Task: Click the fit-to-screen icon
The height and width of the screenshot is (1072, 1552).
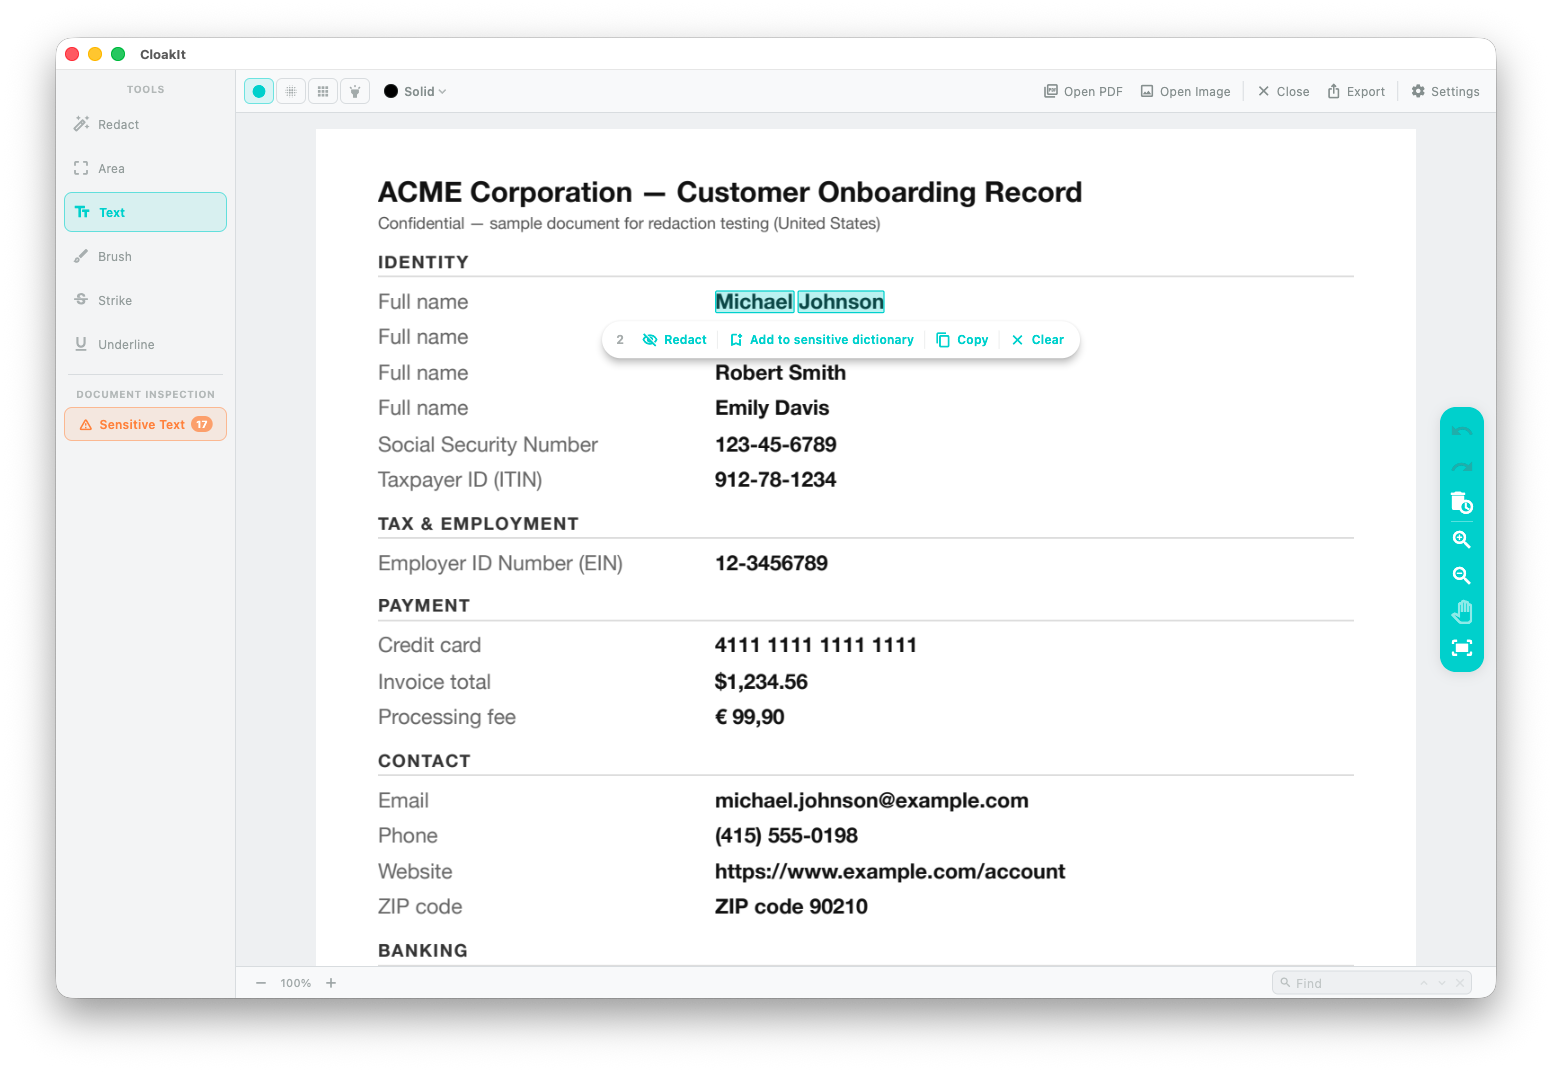Action: coord(1461,648)
